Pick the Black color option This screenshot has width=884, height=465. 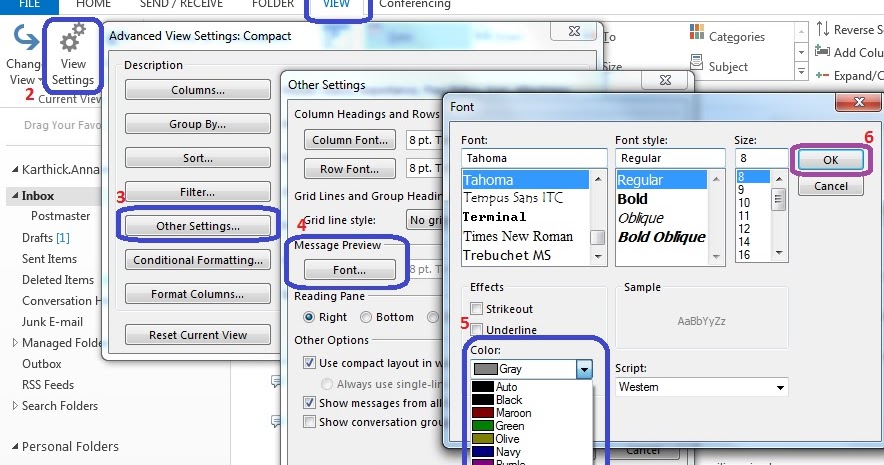pos(532,400)
